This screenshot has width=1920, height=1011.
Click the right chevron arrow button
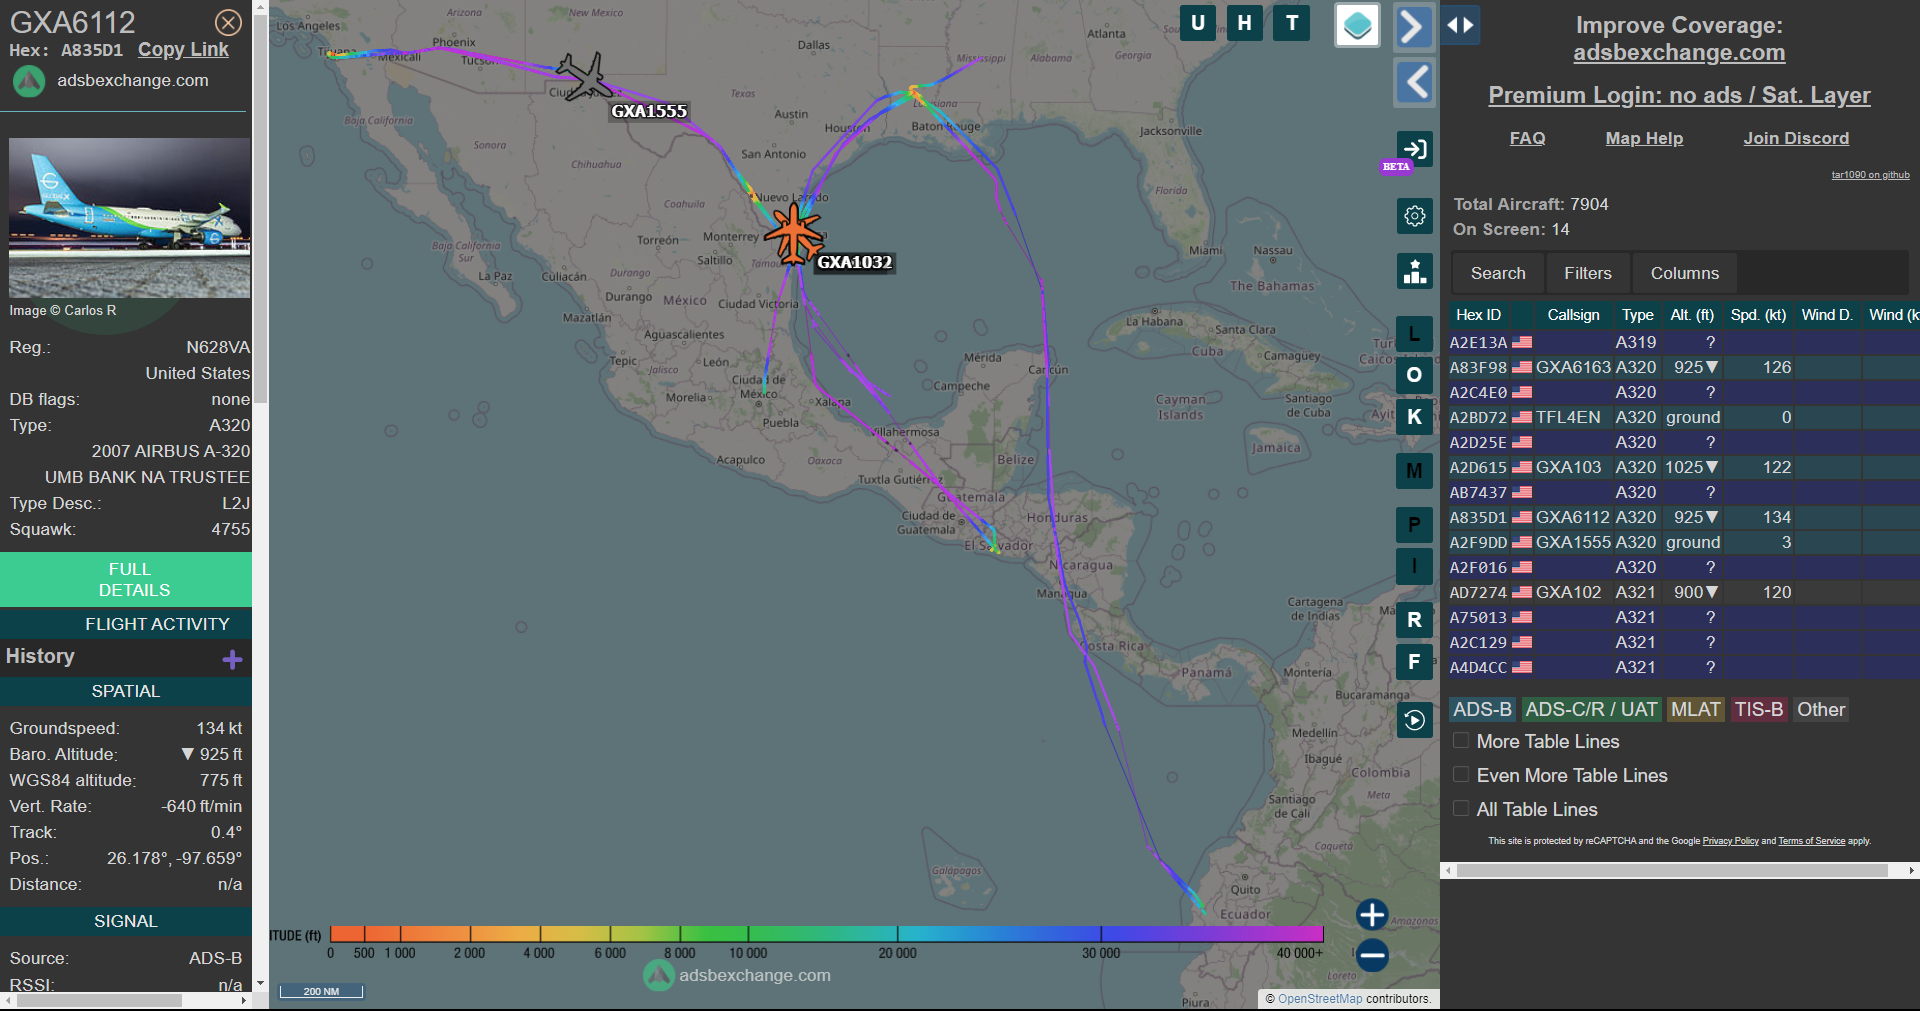(x=1414, y=26)
